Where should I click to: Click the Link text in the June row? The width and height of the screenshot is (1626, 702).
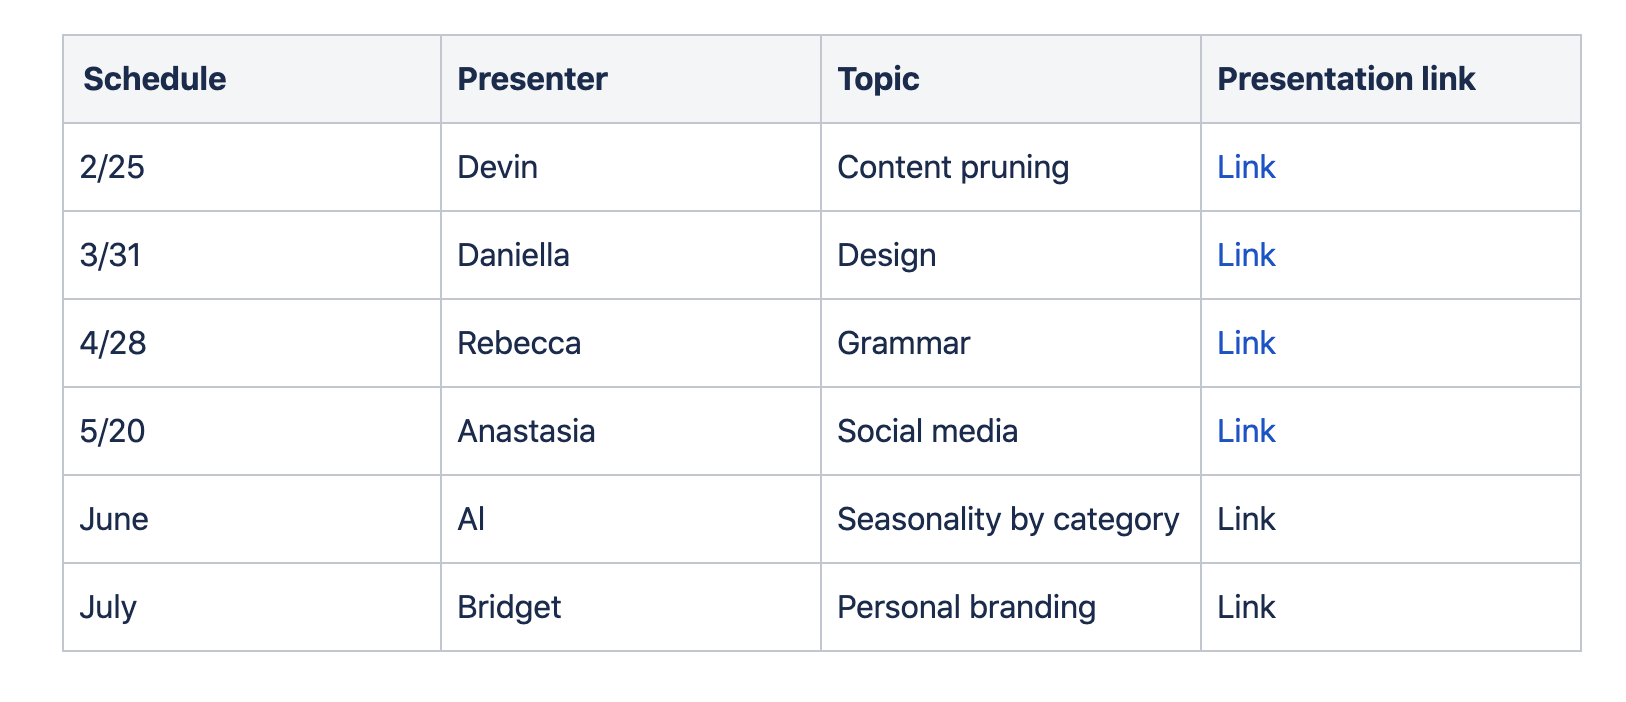click(1246, 519)
